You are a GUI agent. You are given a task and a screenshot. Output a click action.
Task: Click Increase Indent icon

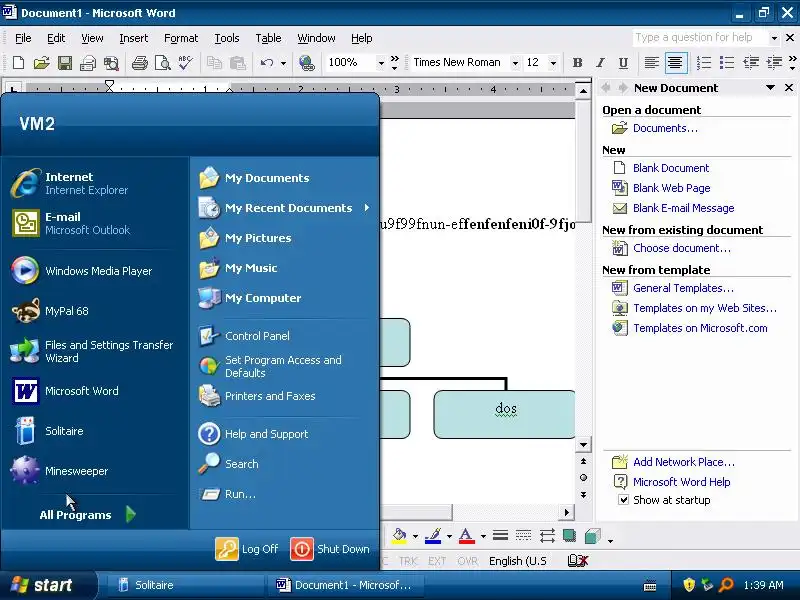click(774, 63)
